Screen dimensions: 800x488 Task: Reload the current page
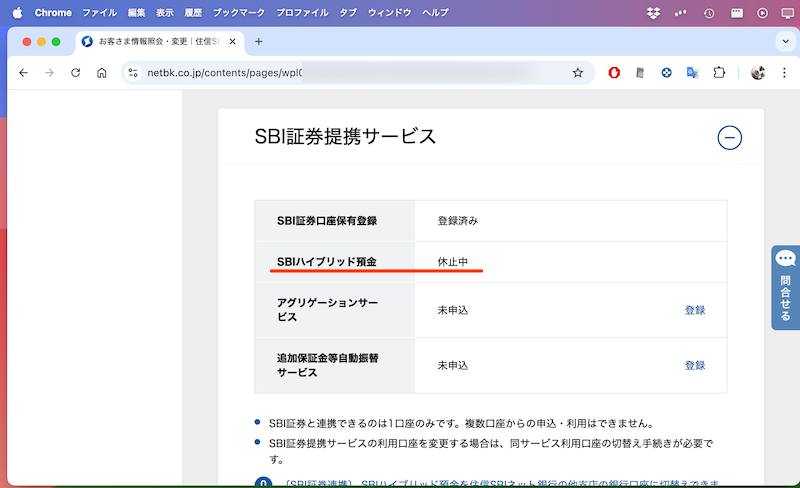pyautogui.click(x=75, y=73)
